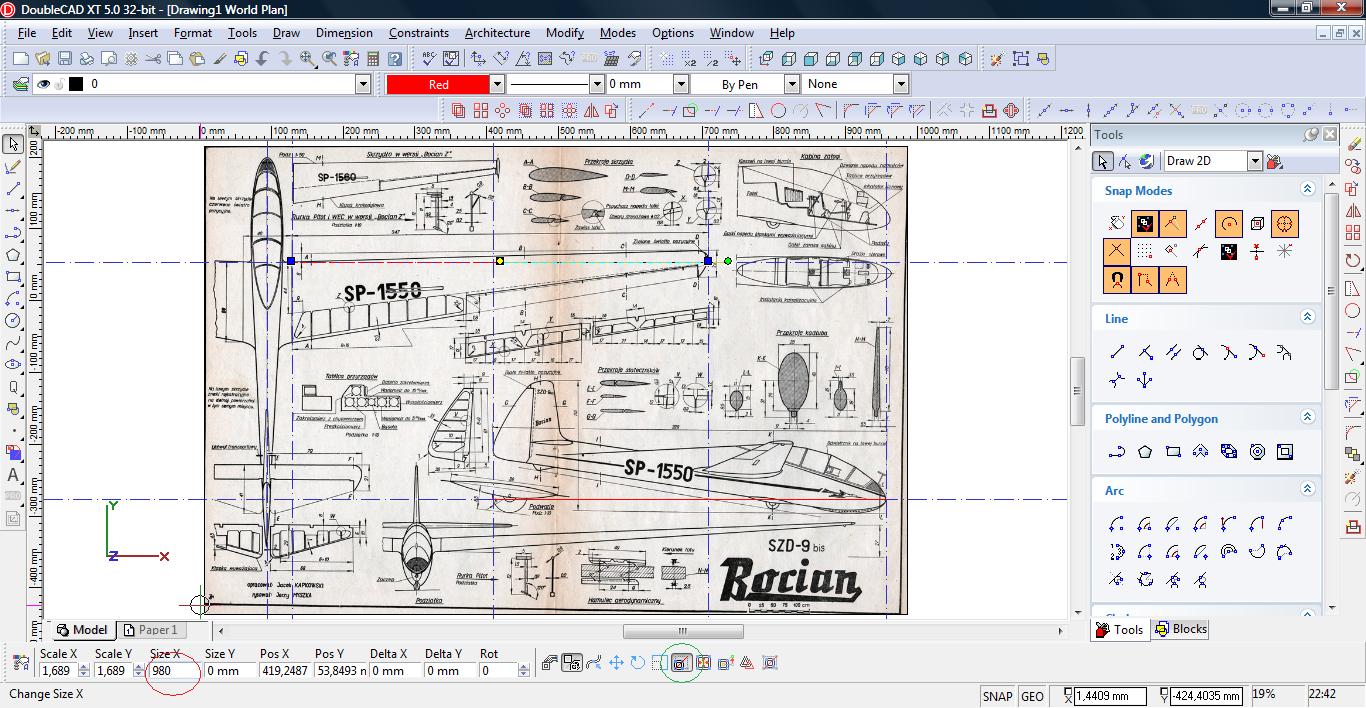Open the Draw 2D palette dropdown
This screenshot has width=1366, height=708.
click(1254, 161)
